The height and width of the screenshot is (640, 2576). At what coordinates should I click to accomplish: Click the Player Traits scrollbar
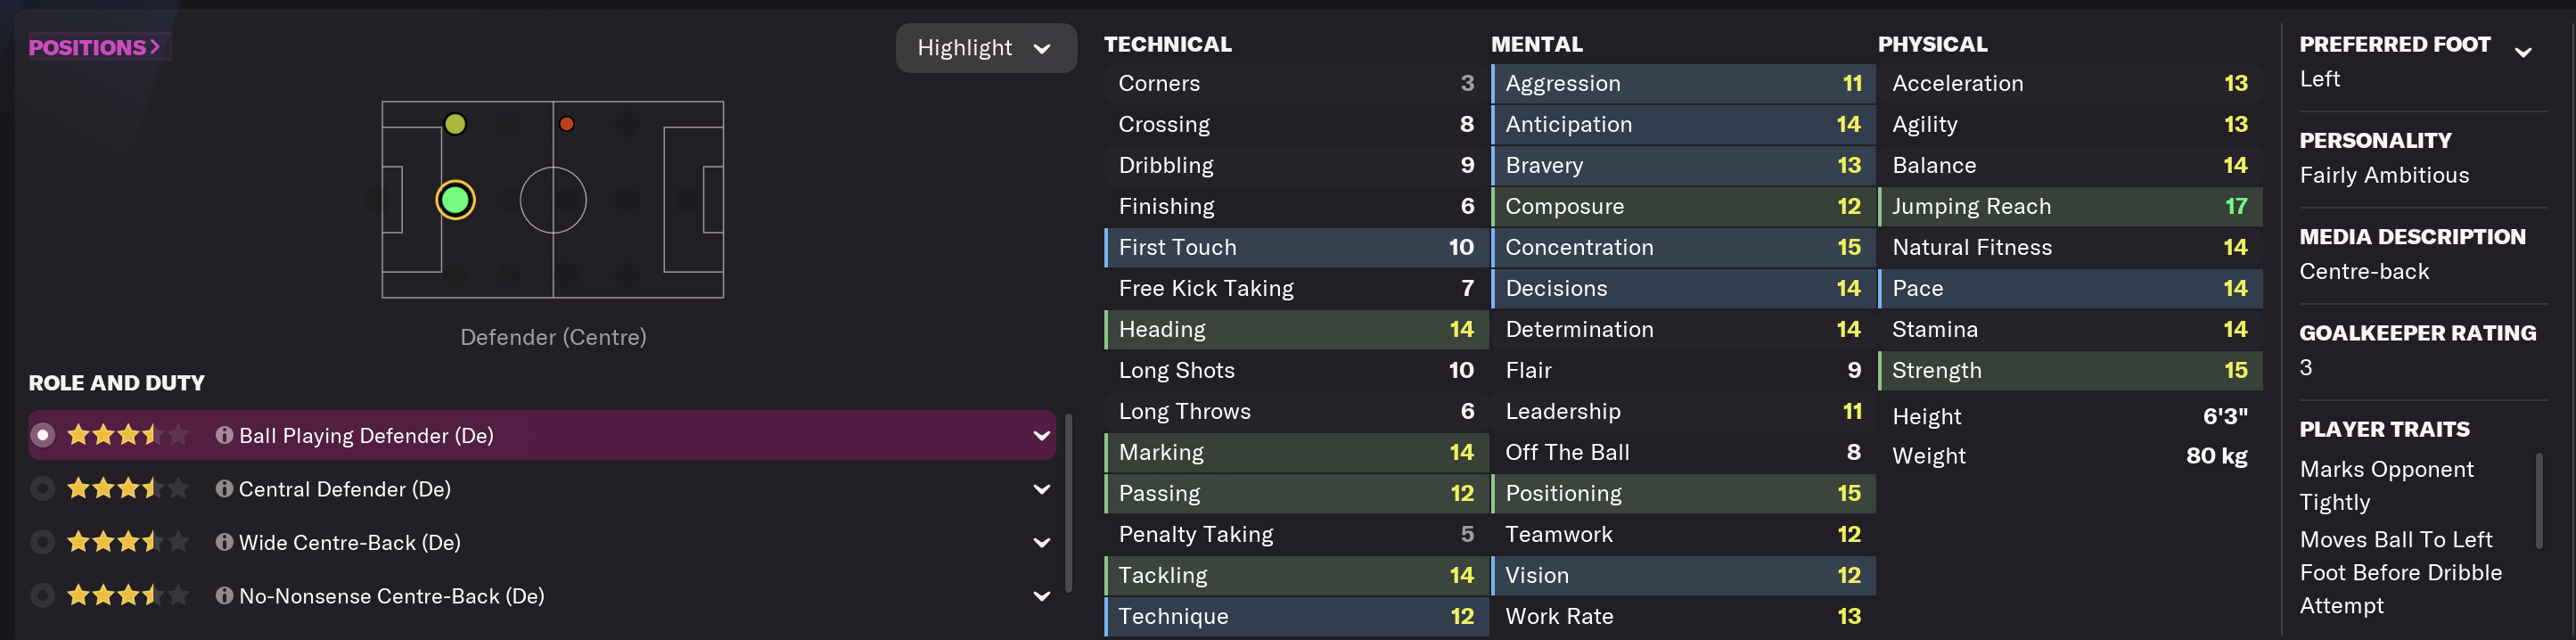pyautogui.click(x=2538, y=500)
